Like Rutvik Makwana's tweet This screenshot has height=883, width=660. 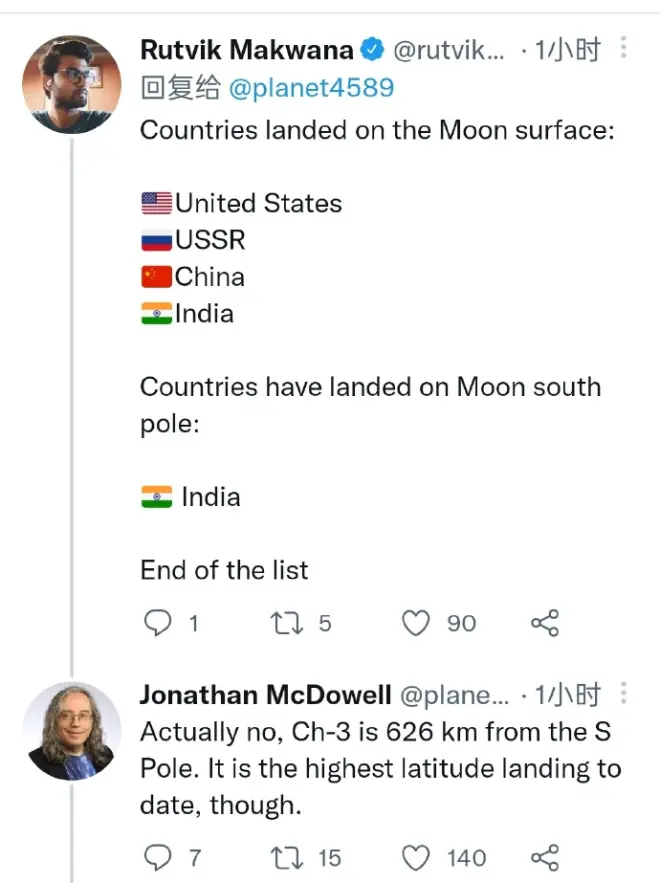415,623
